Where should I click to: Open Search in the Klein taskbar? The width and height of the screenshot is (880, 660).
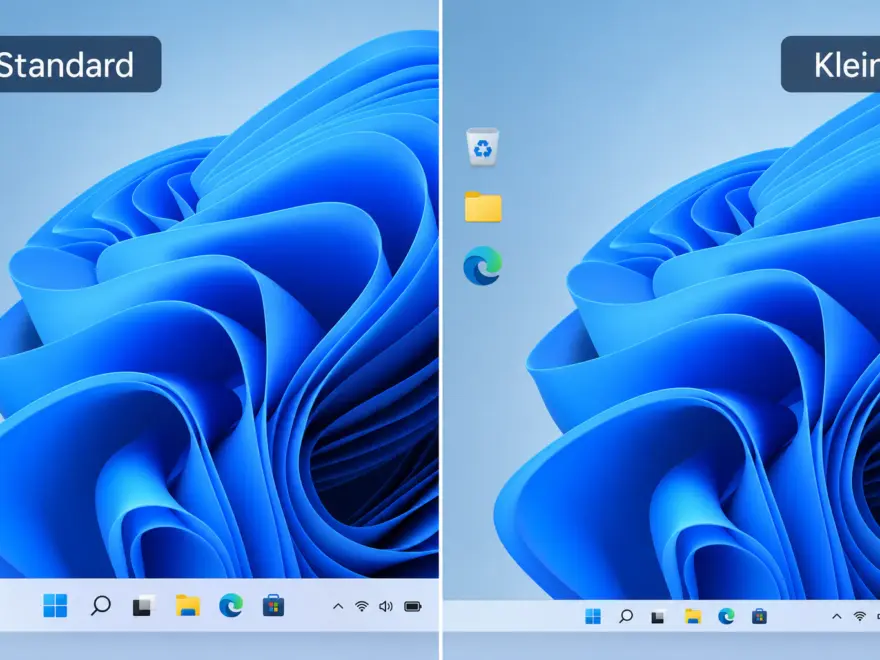tap(626, 616)
